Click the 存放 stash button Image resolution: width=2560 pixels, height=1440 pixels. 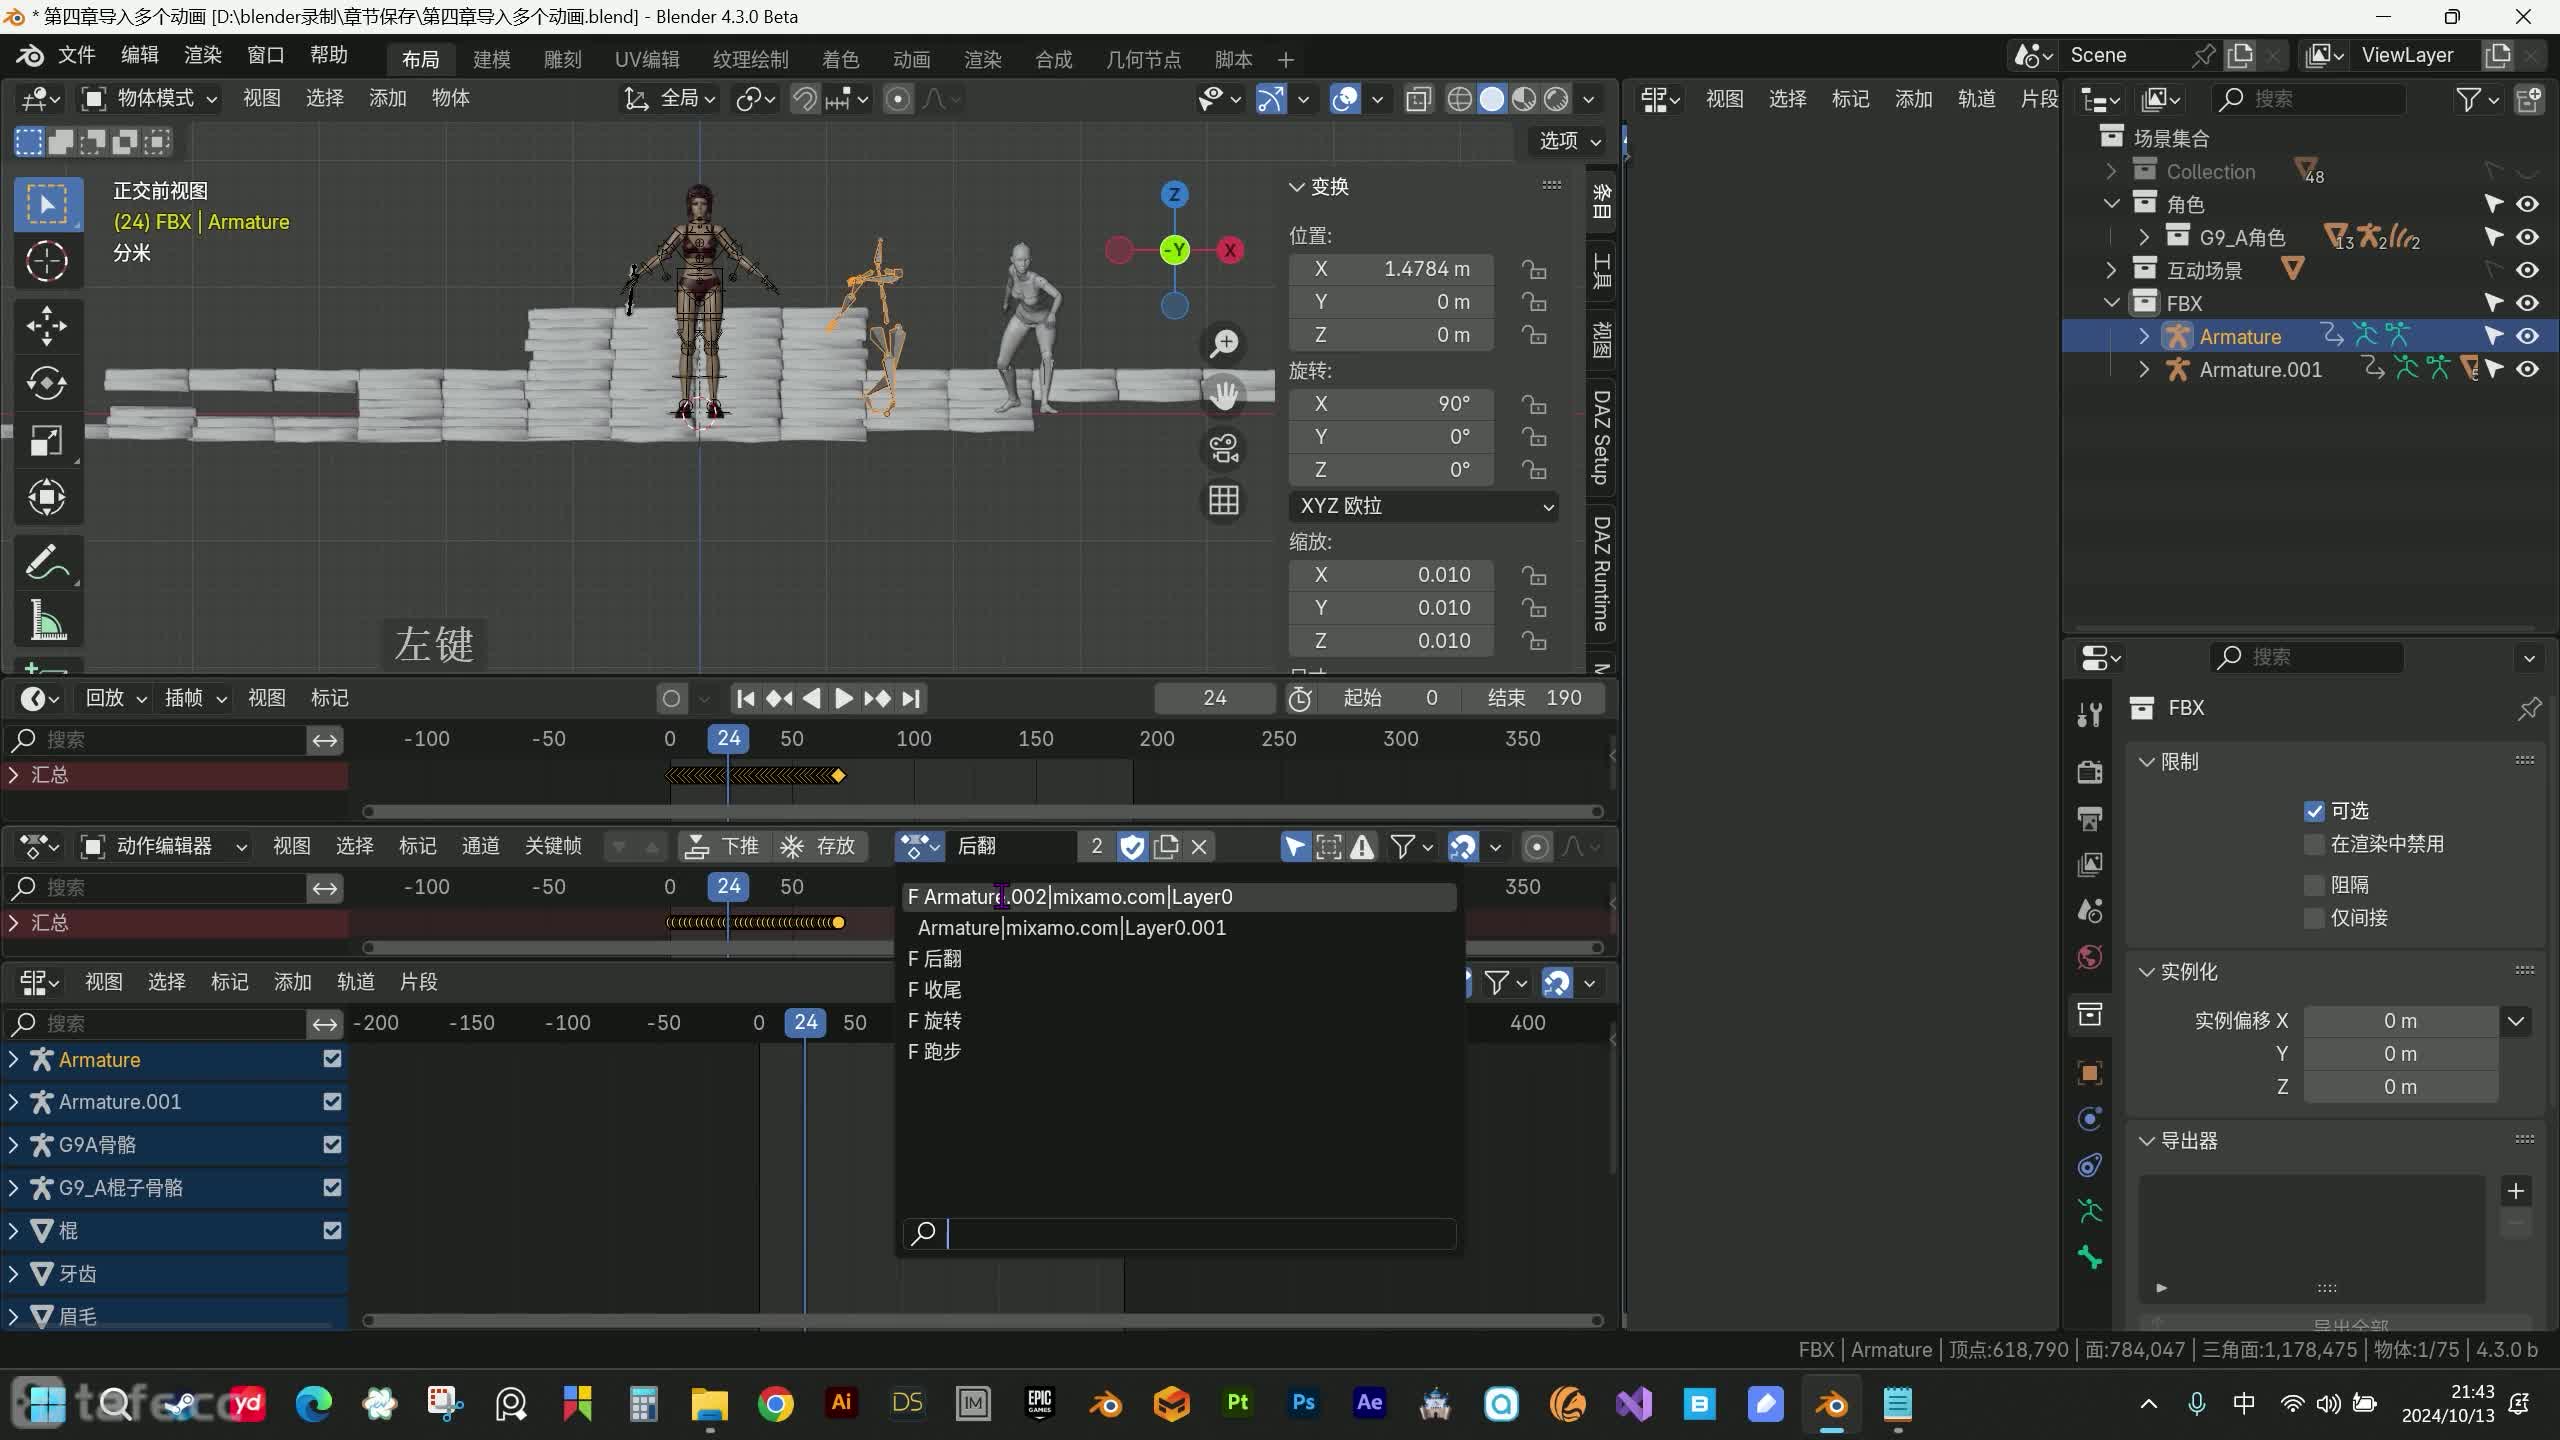818,847
